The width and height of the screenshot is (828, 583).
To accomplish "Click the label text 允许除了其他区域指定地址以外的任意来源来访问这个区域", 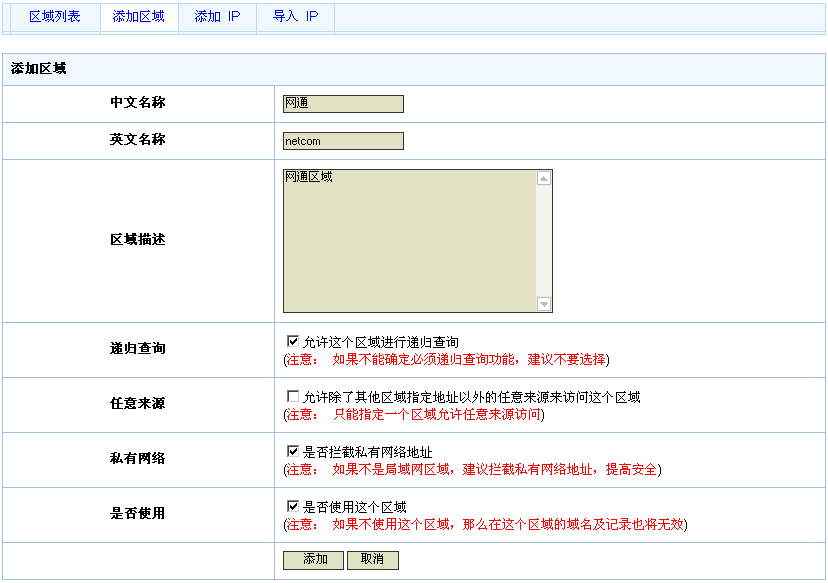I will click(471, 397).
